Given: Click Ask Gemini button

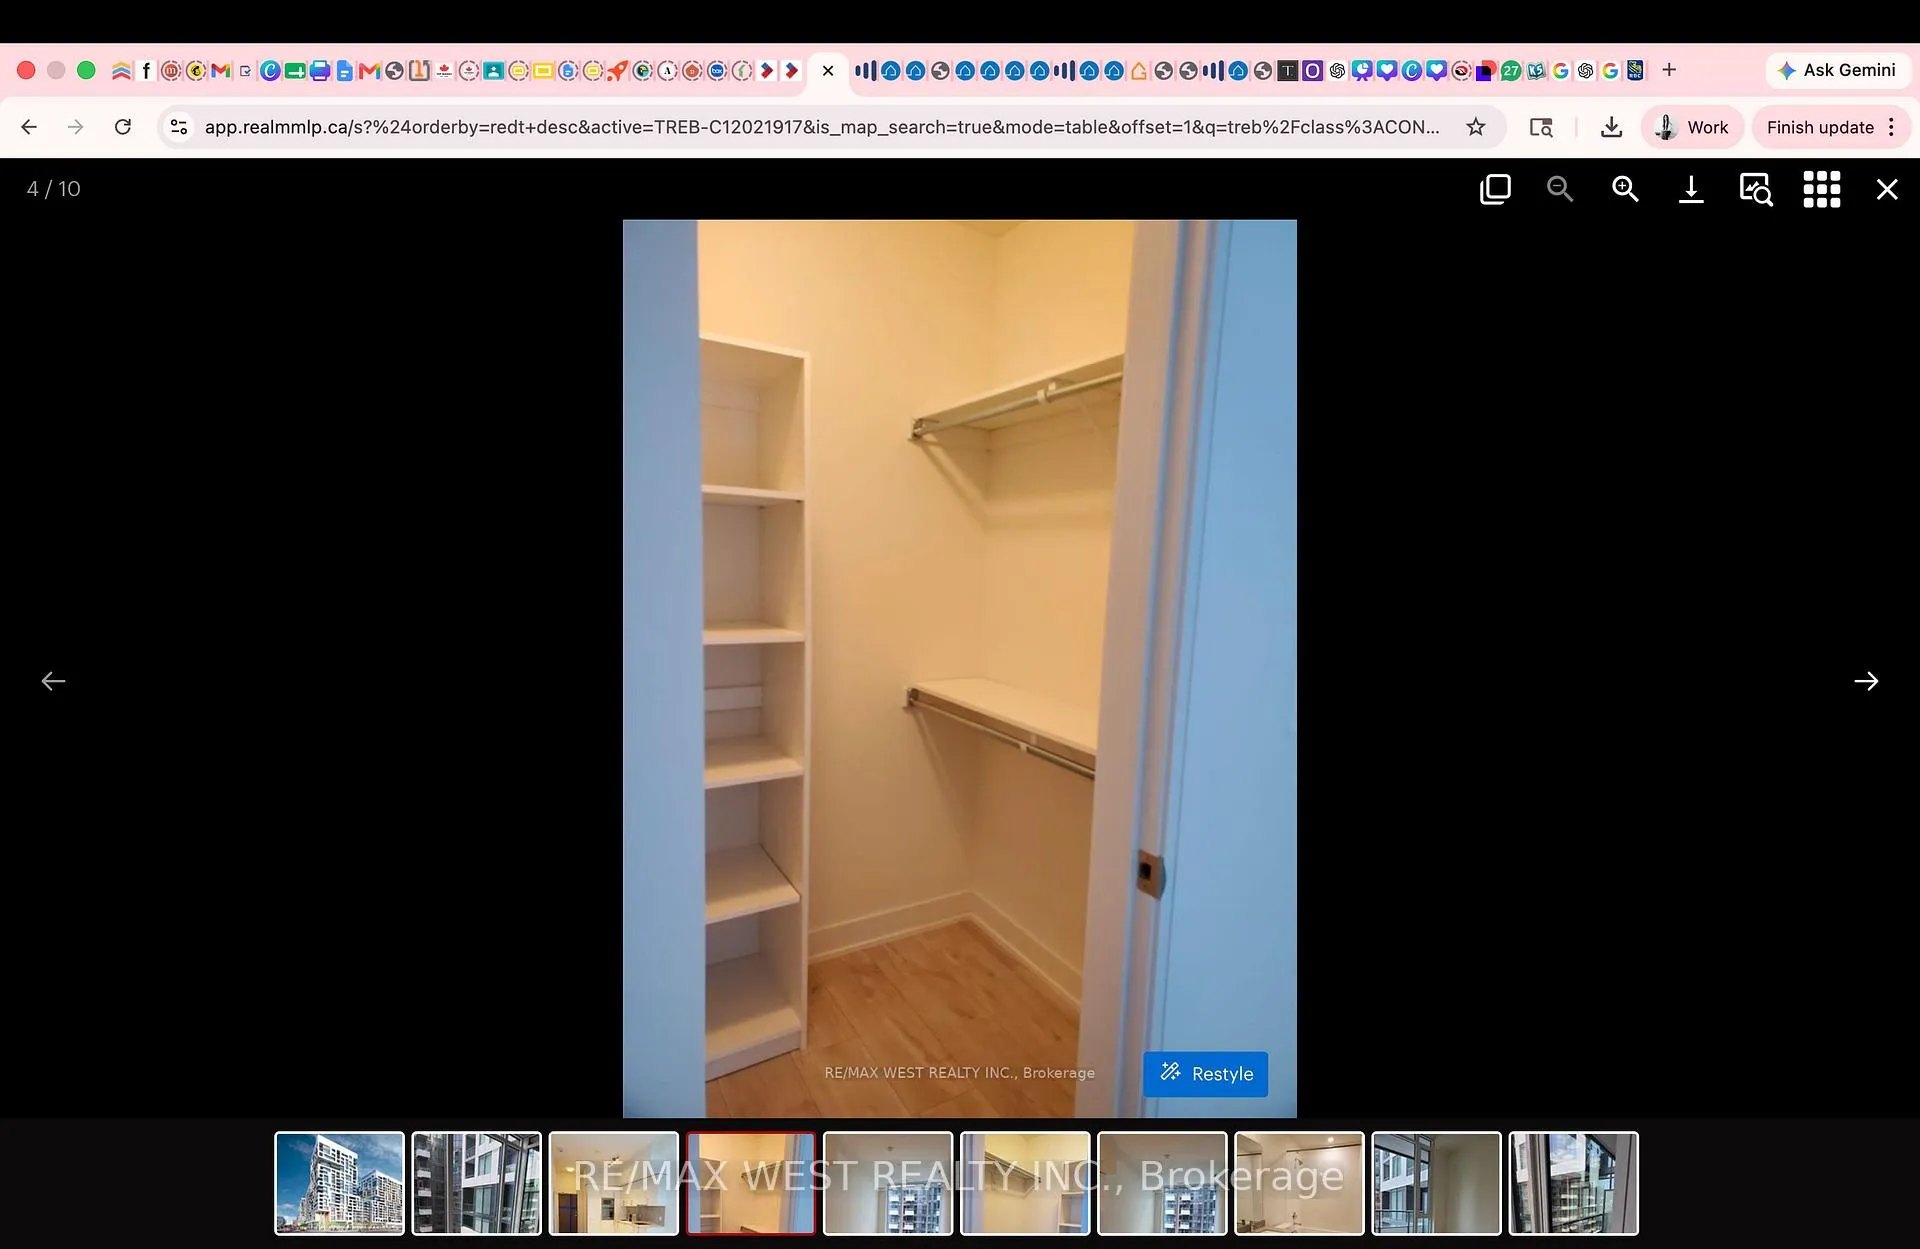Looking at the screenshot, I should 1838,70.
